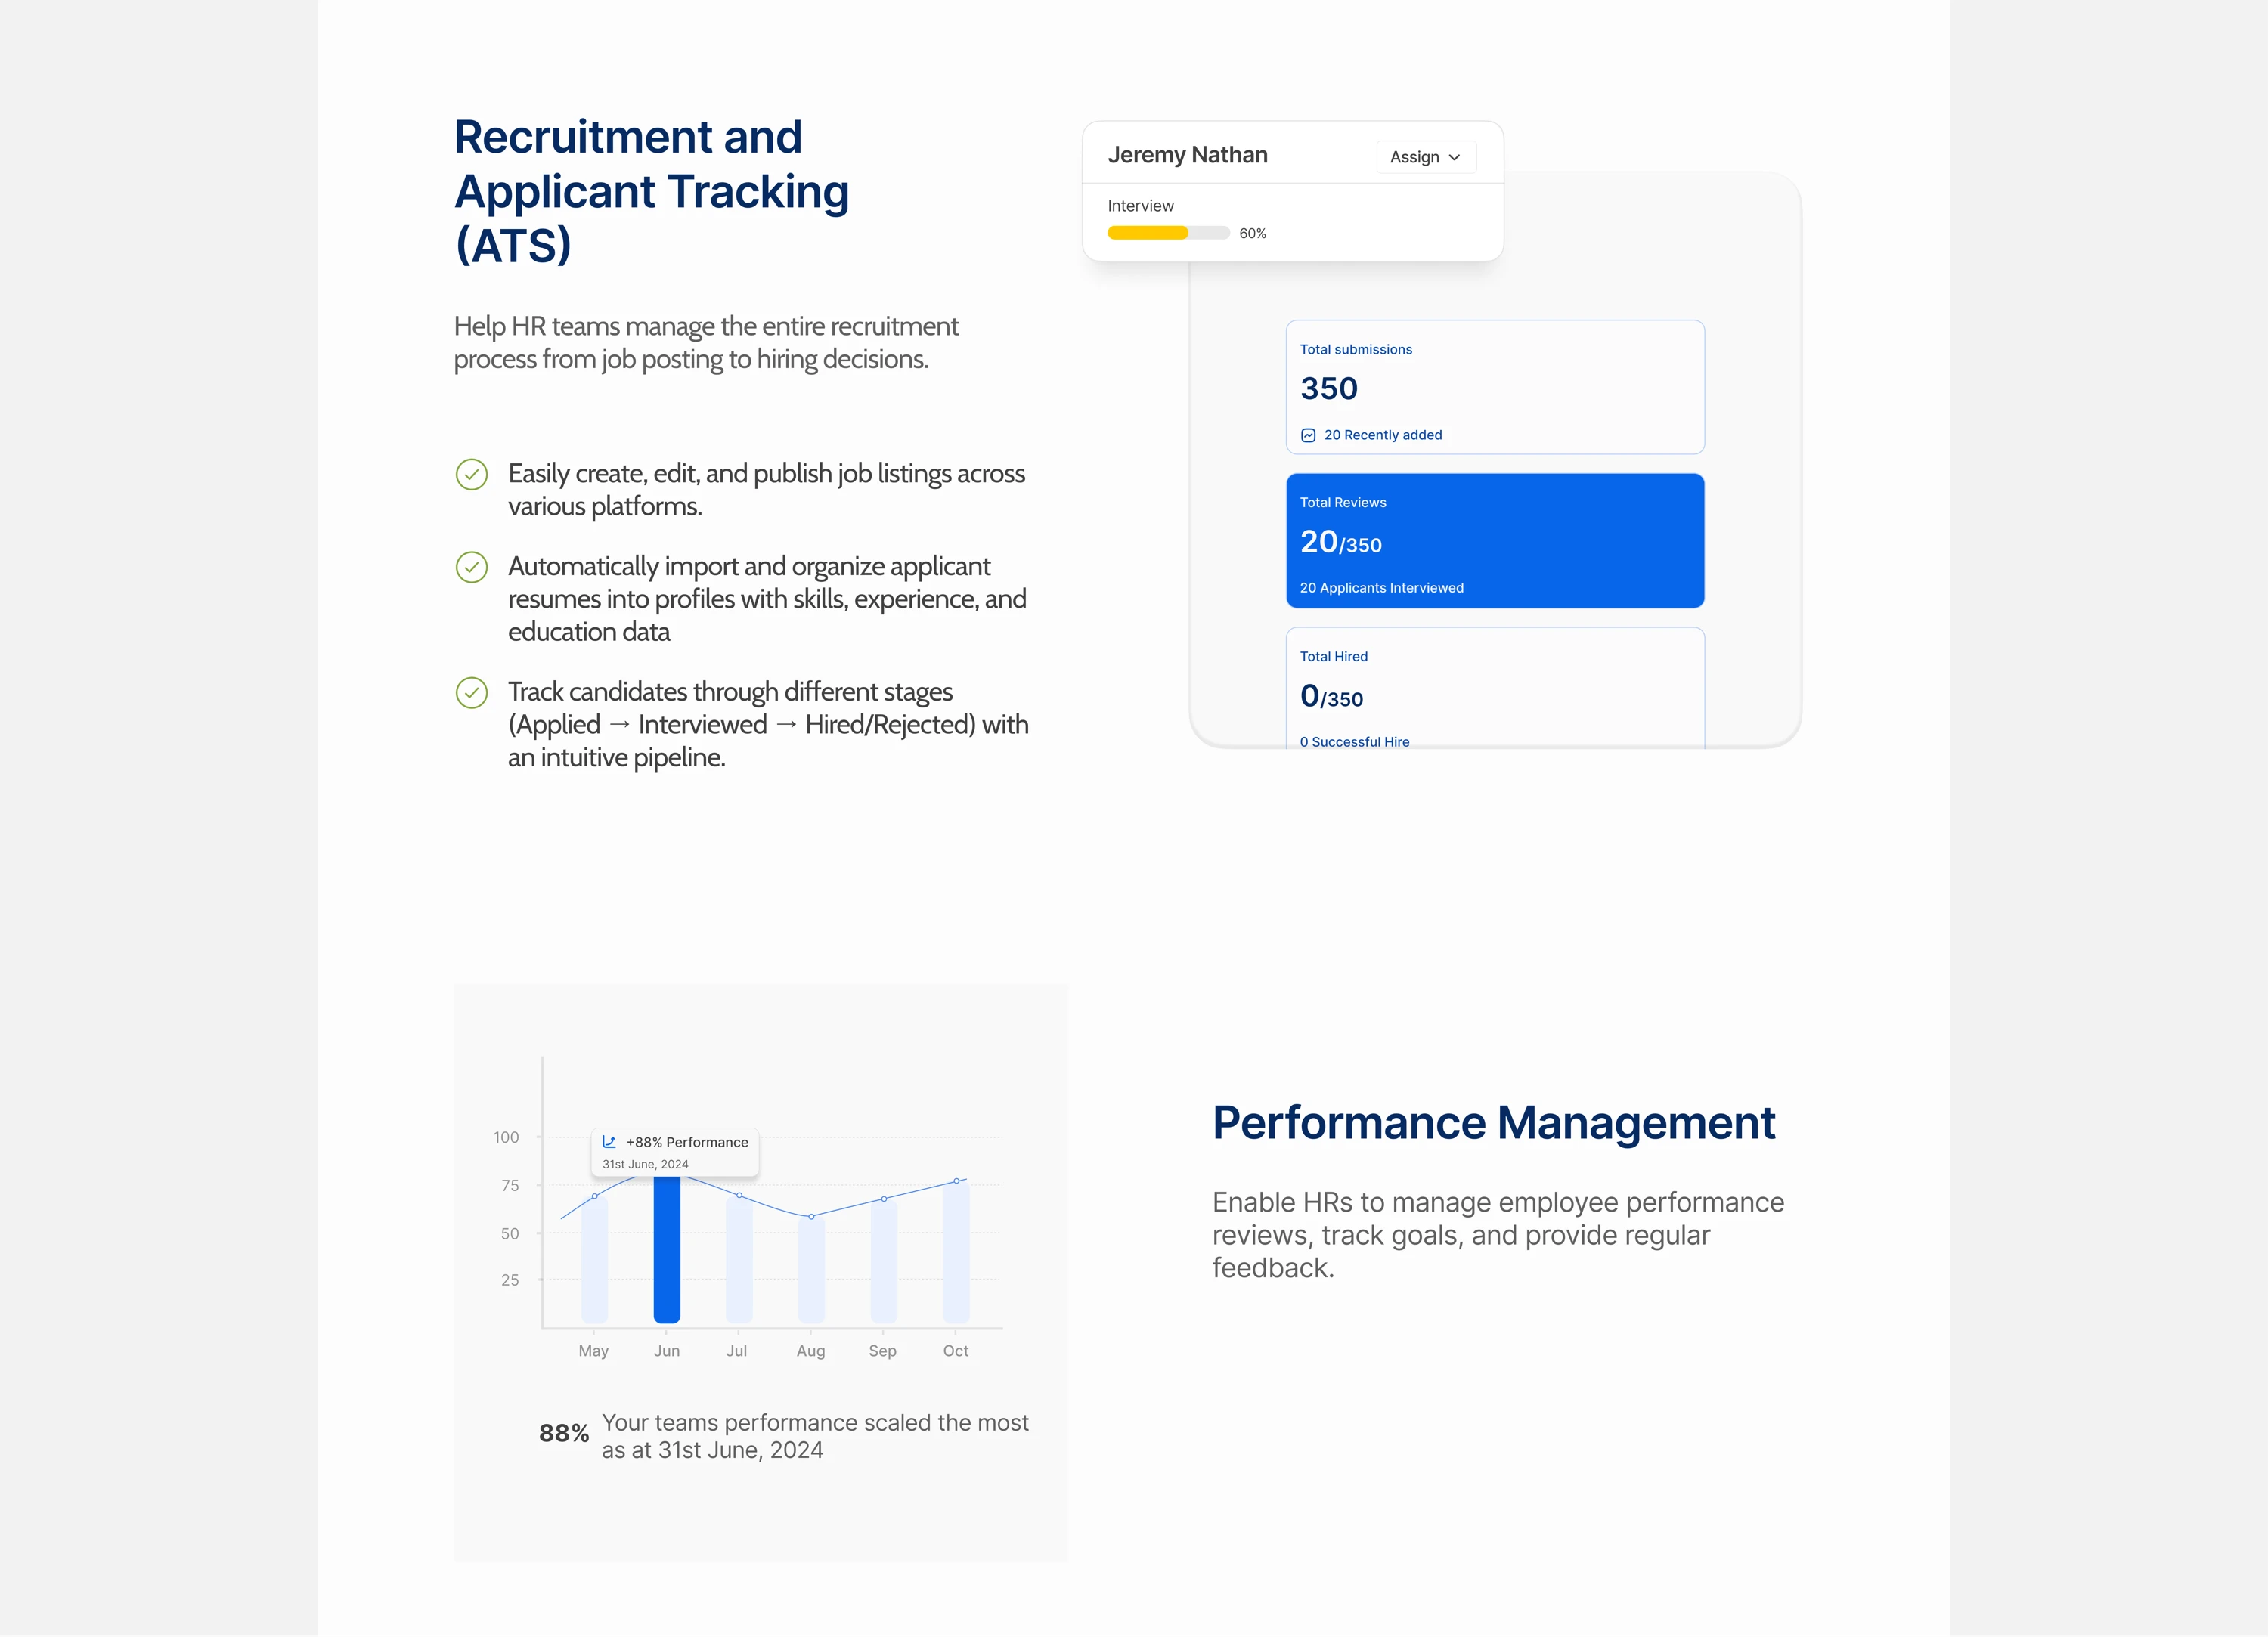
Task: Select the Aug bar in performance chart
Action: click(811, 1270)
